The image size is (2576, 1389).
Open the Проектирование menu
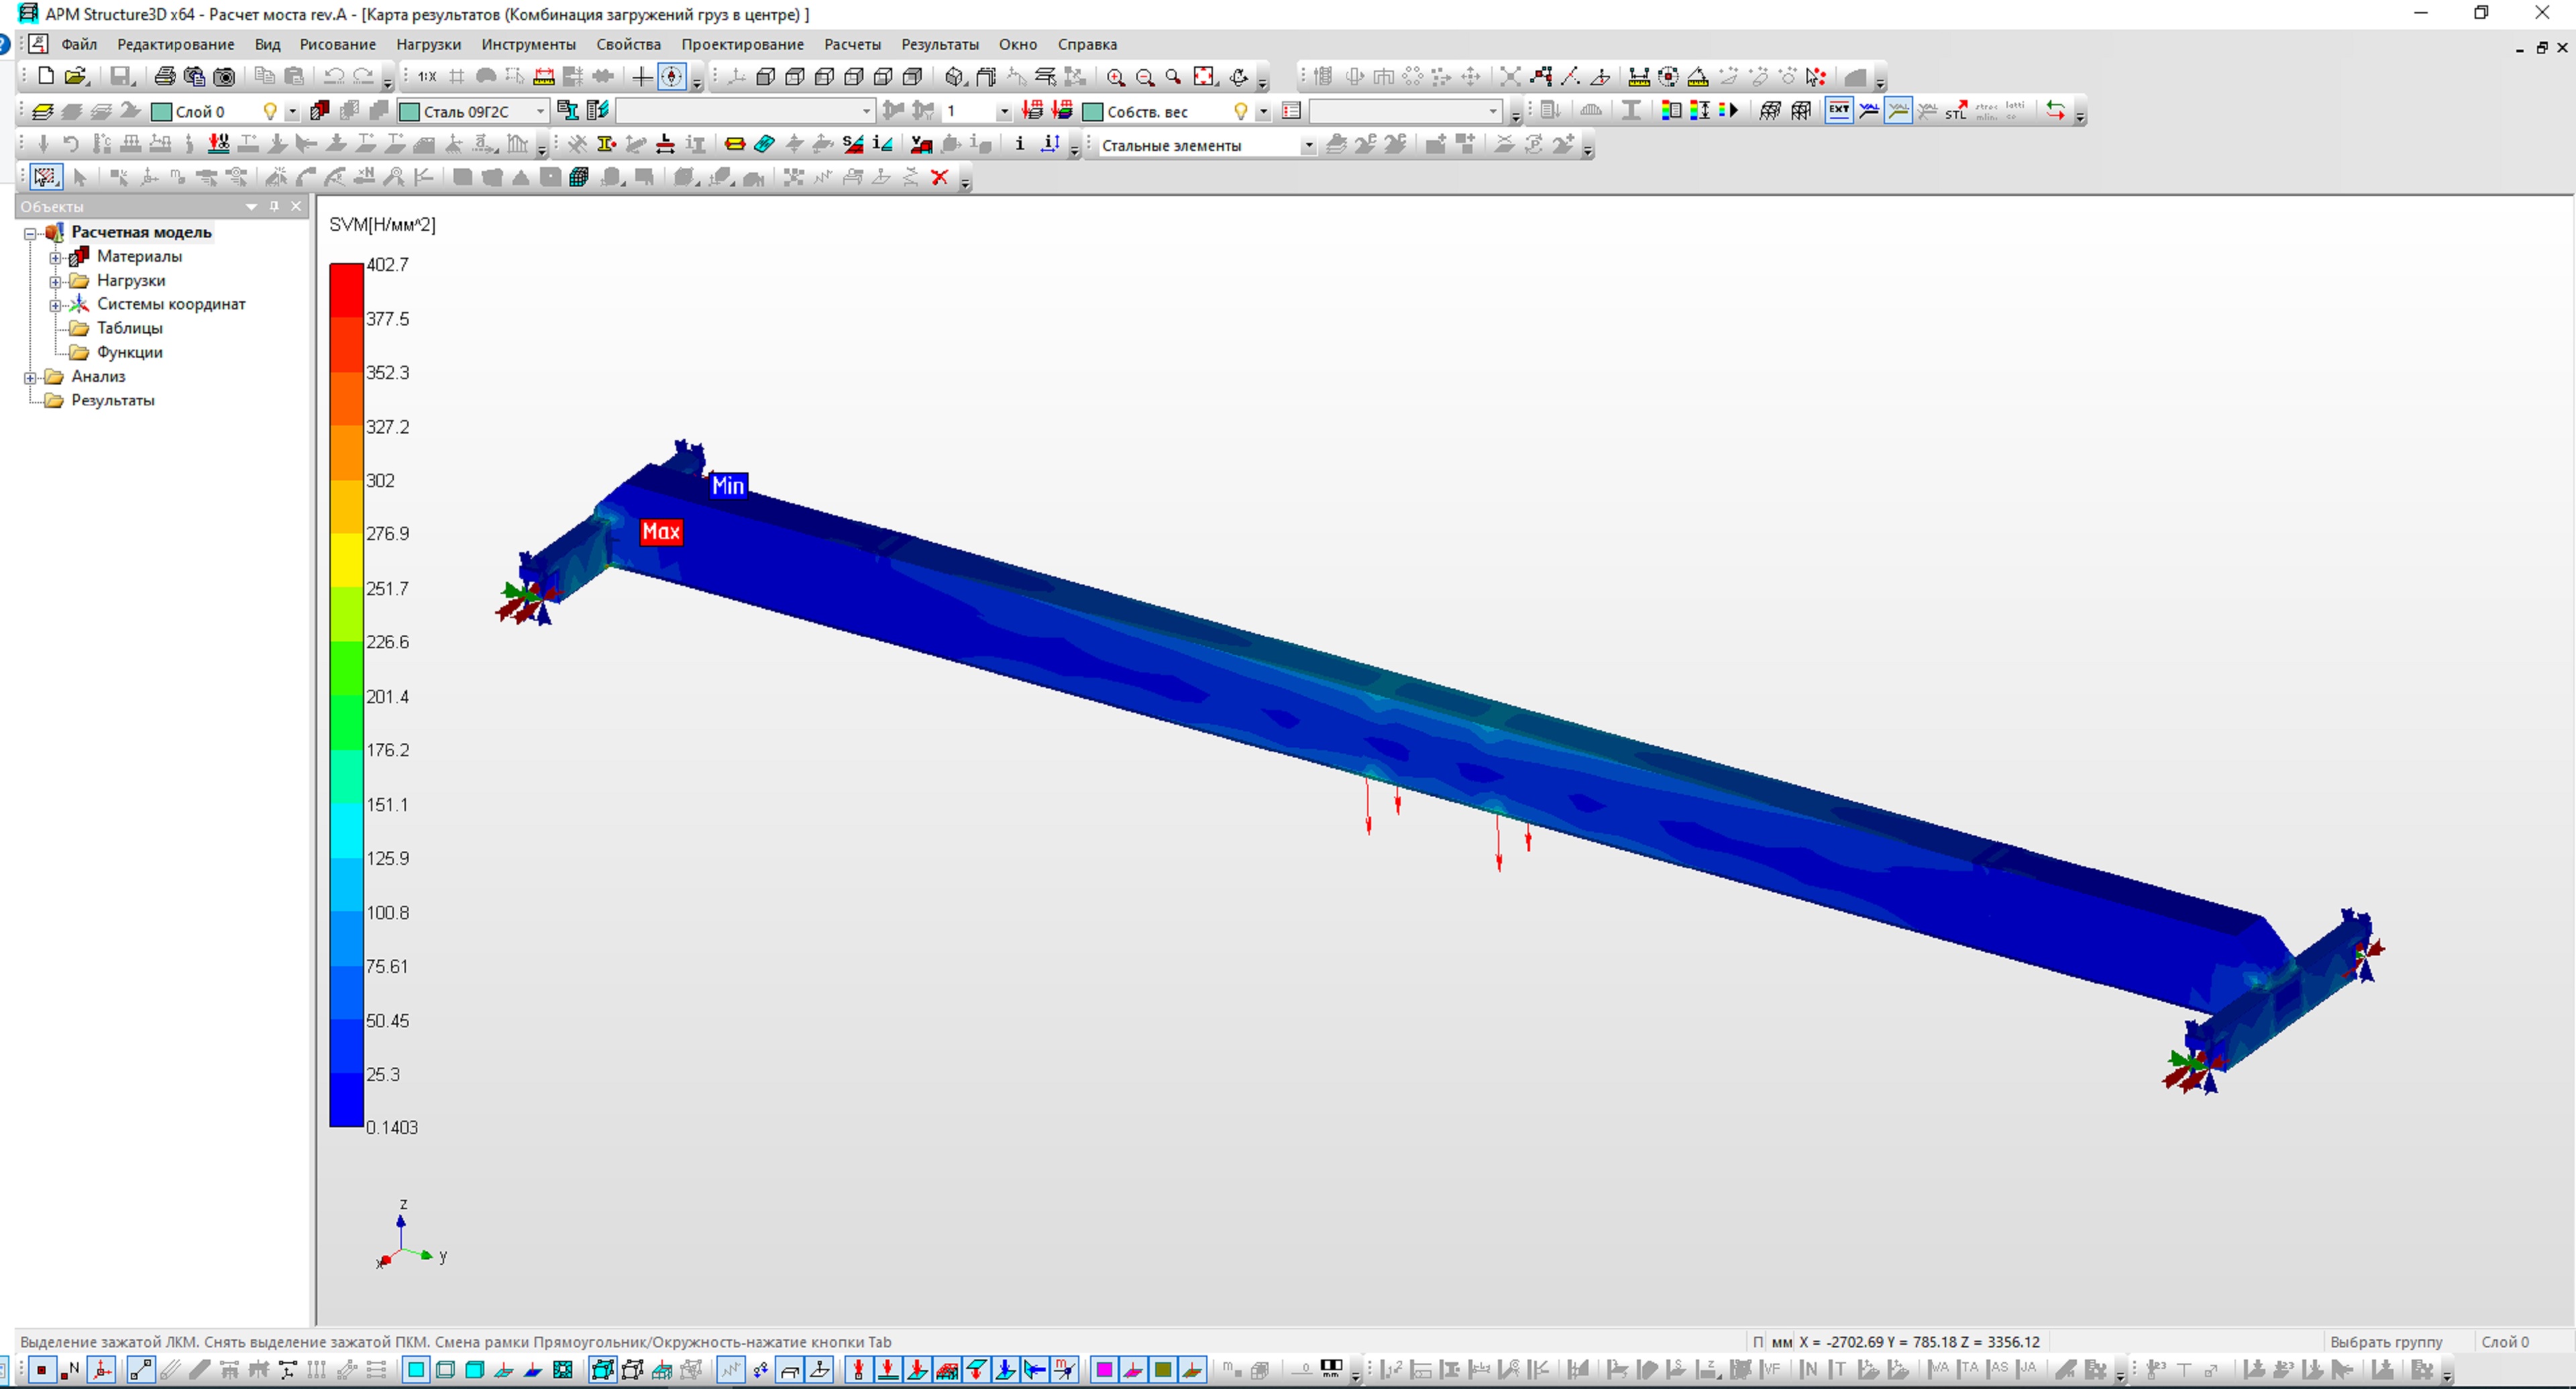click(x=742, y=44)
